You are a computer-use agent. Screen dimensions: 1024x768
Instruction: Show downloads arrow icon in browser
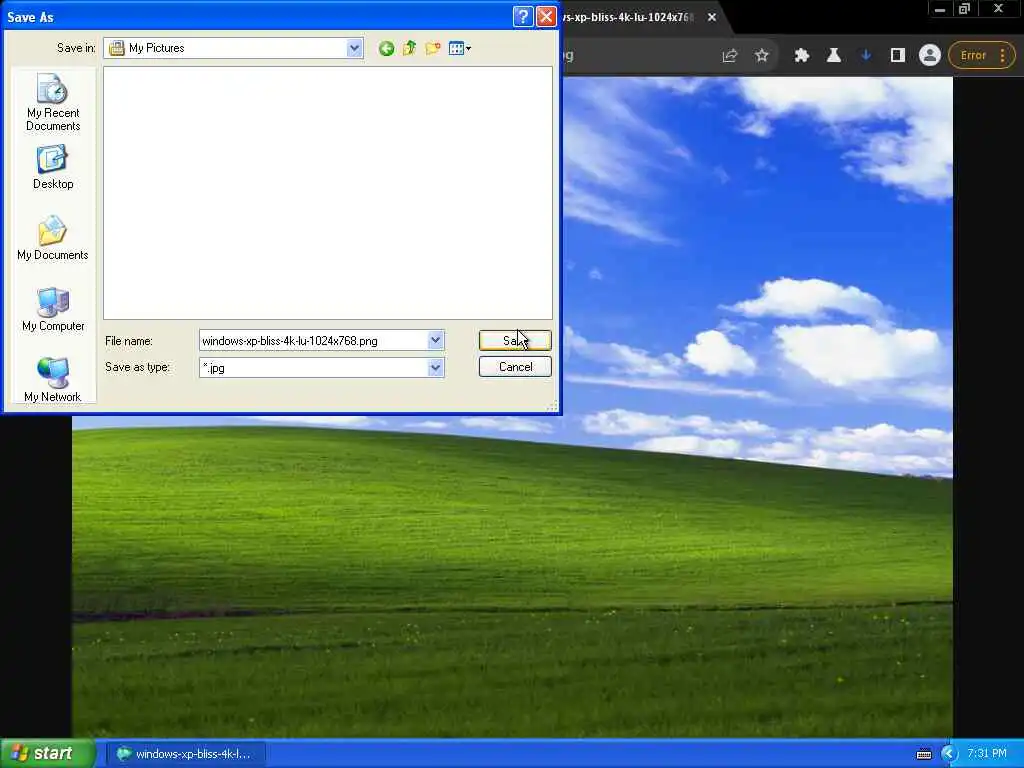[x=866, y=56]
